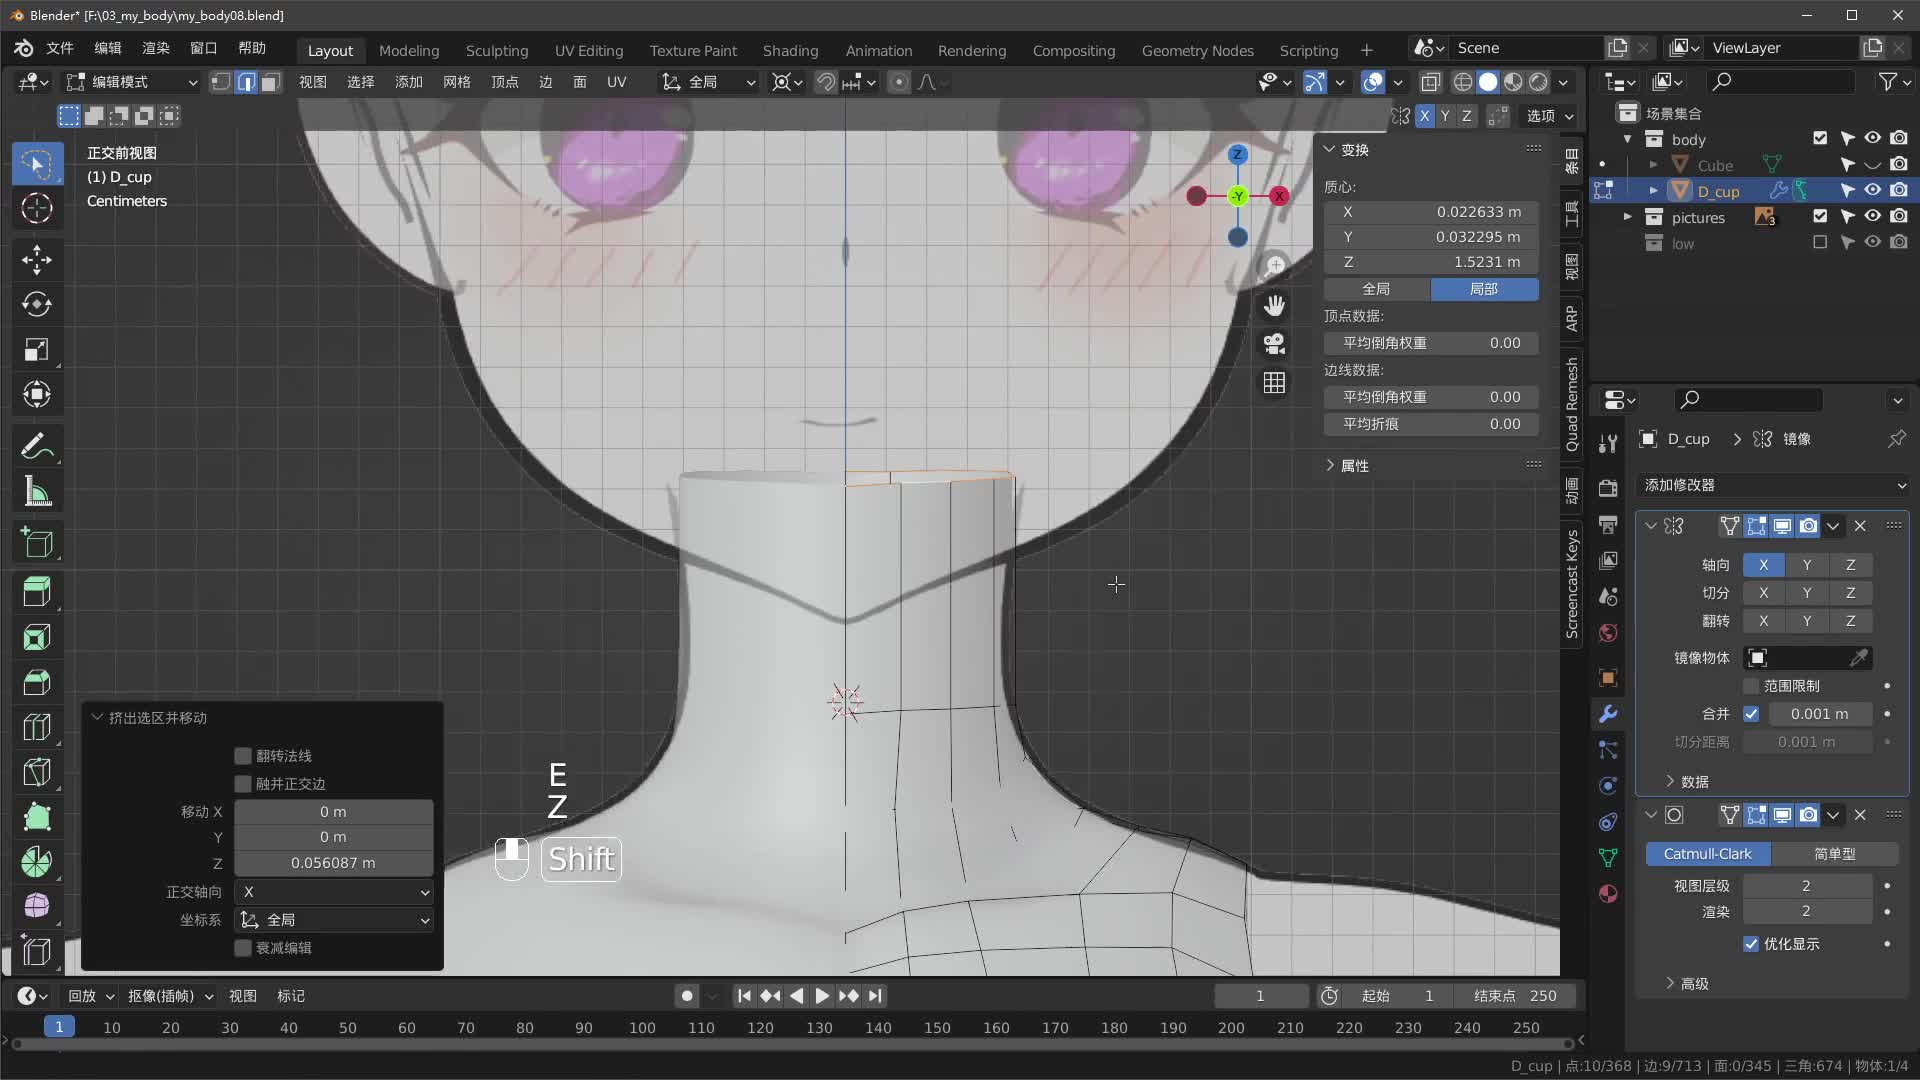This screenshot has width=1920, height=1080.
Task: Hide the body collection eye icon
Action: (1873, 138)
